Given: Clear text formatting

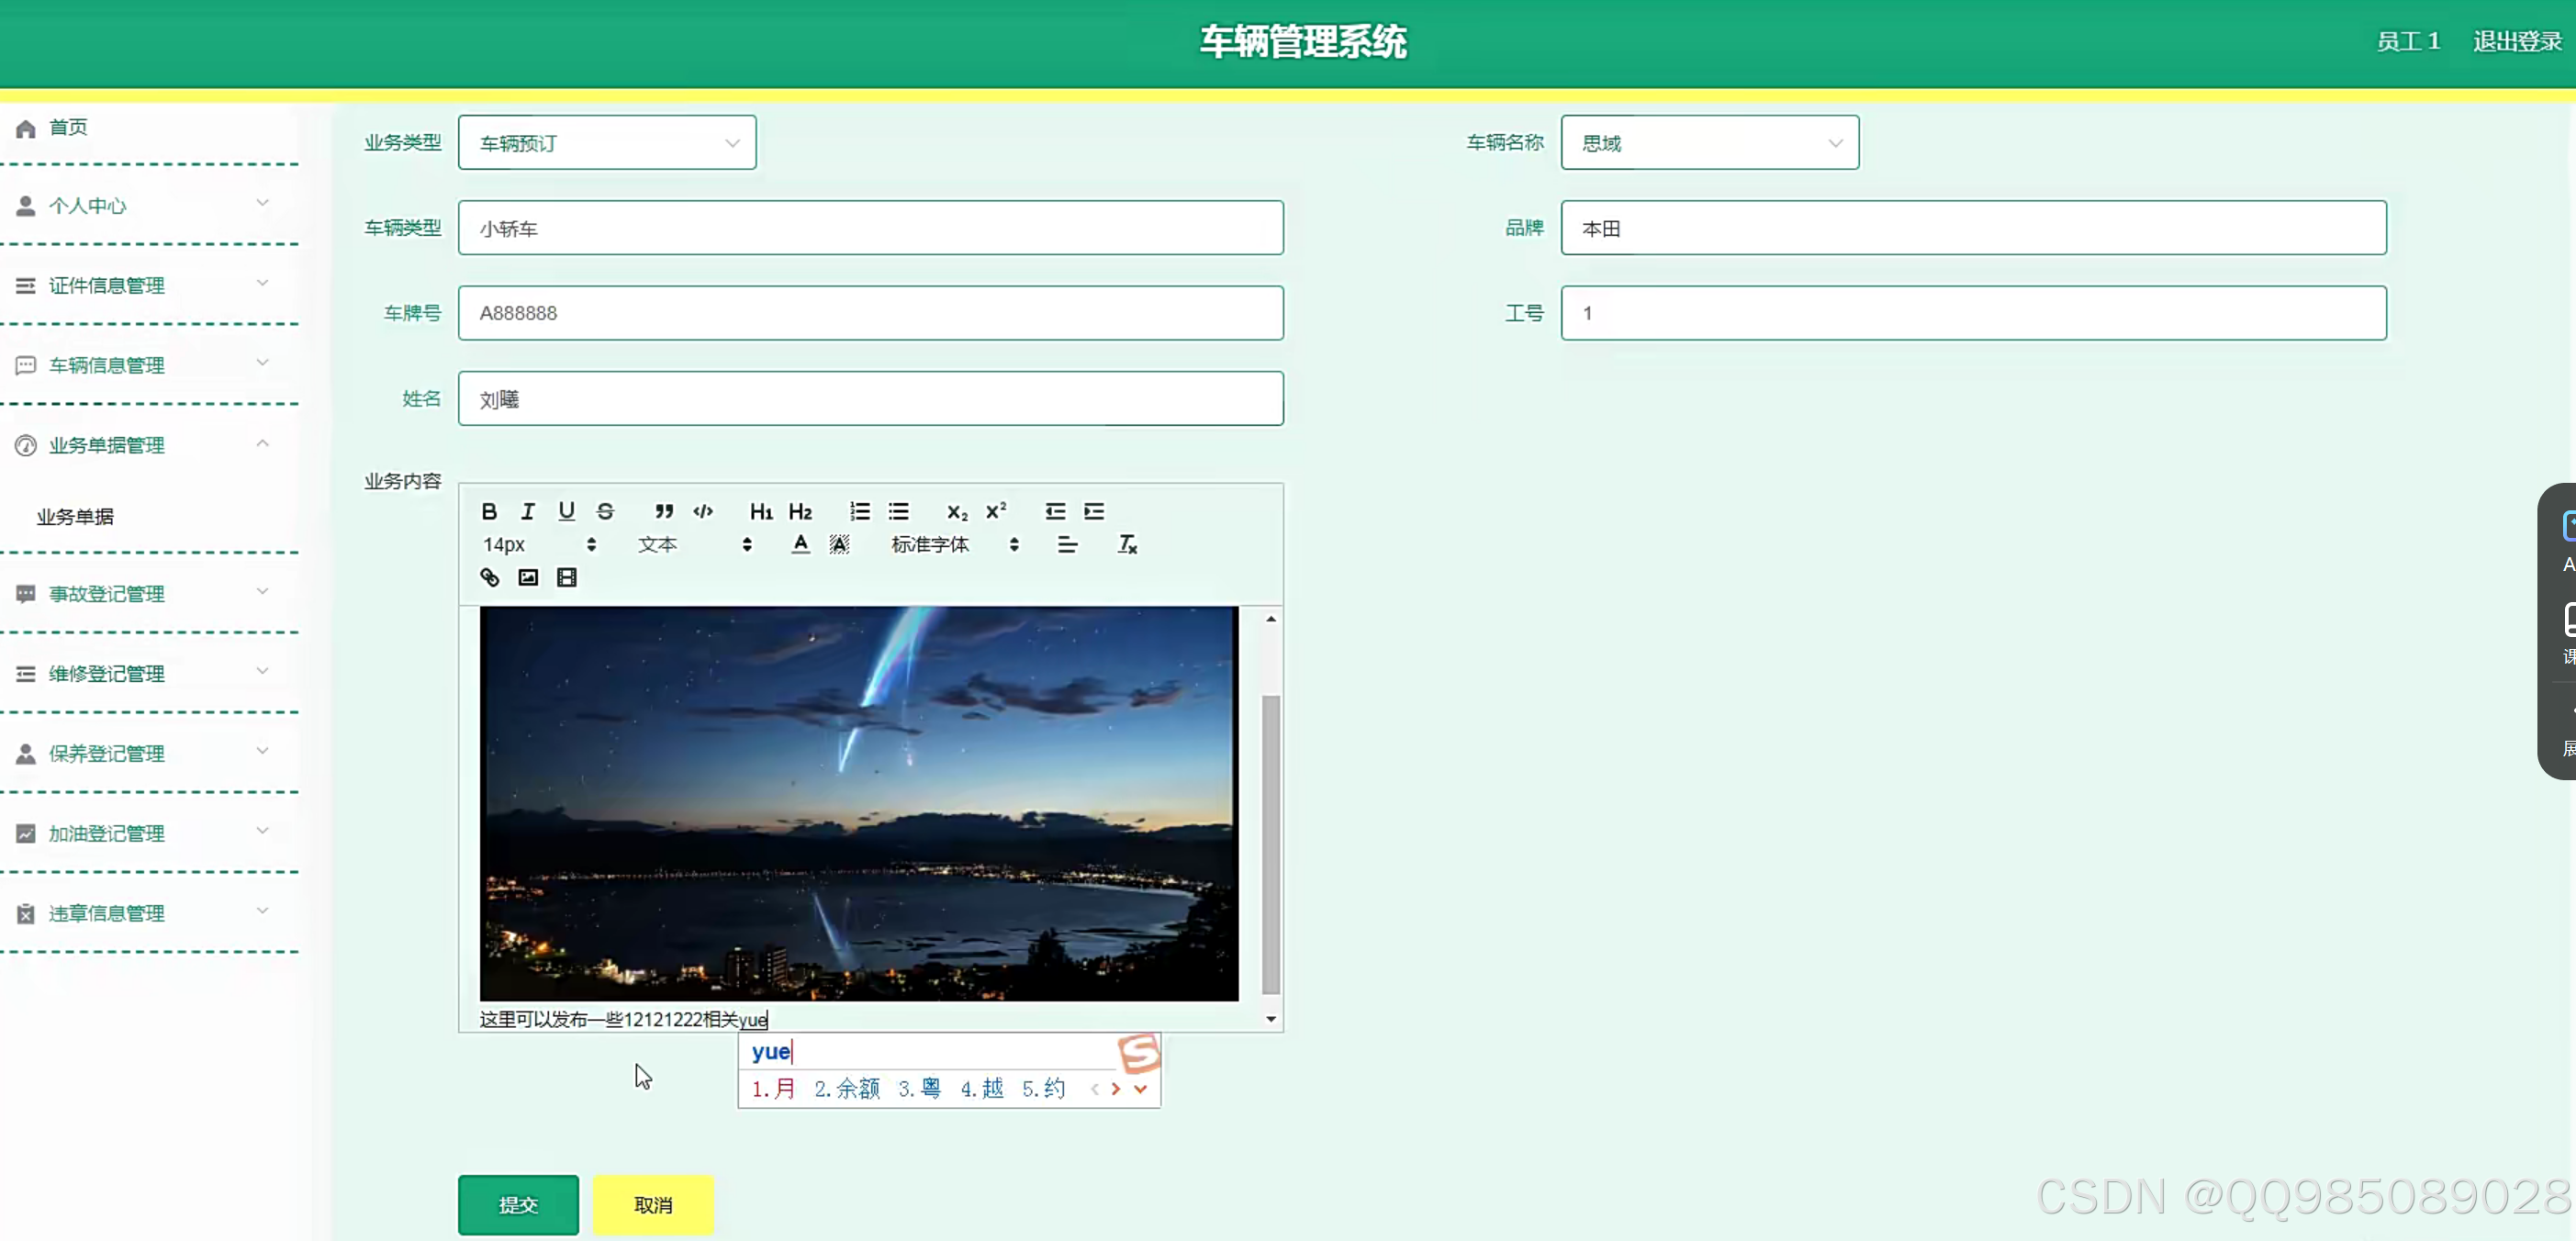Looking at the screenshot, I should pos(1127,544).
